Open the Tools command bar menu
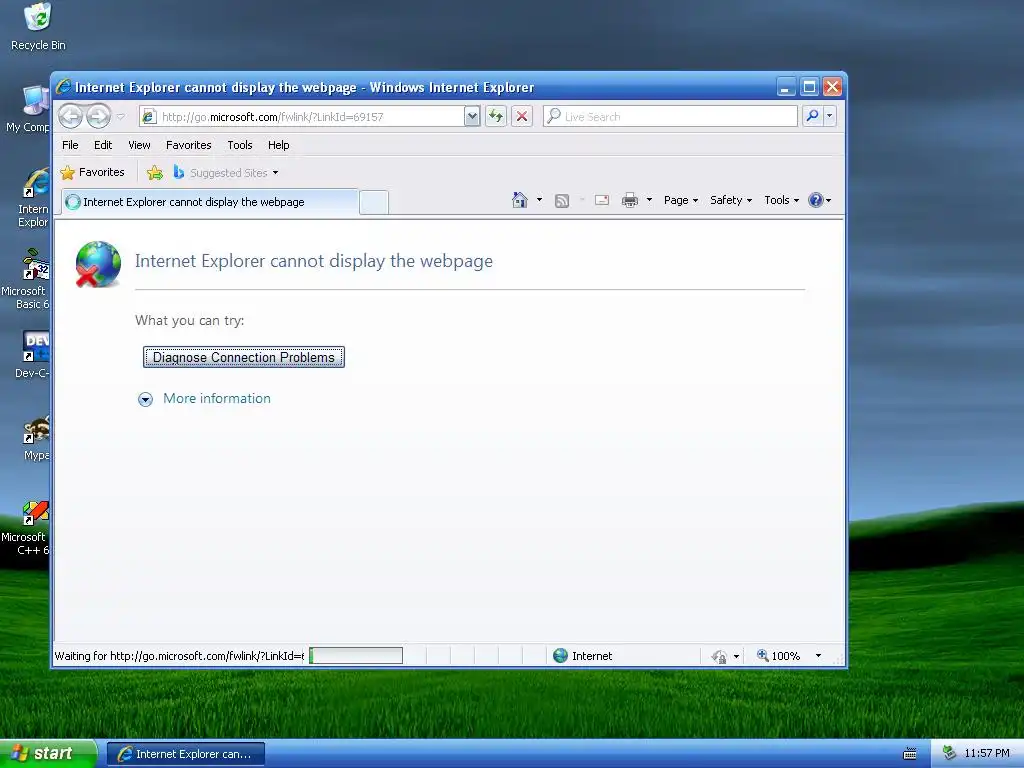Viewport: 1024px width, 768px height. click(x=781, y=200)
